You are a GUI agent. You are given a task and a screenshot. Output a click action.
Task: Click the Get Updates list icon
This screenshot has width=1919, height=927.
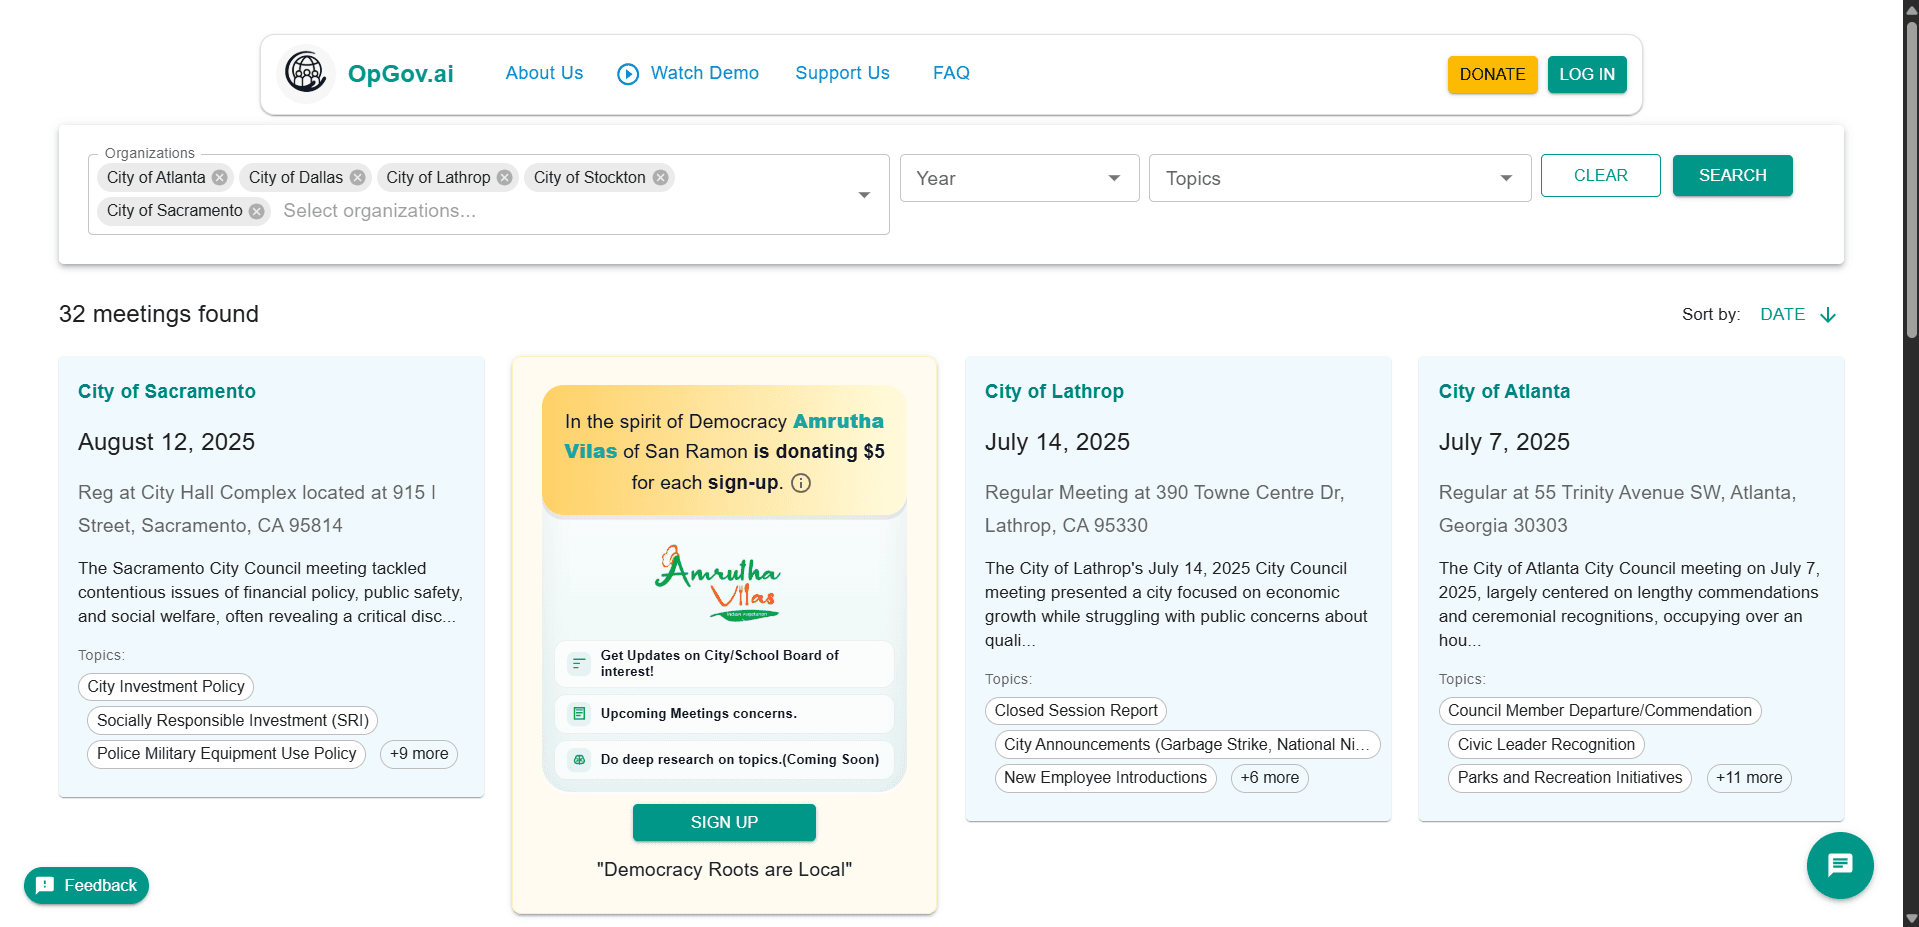(x=578, y=663)
